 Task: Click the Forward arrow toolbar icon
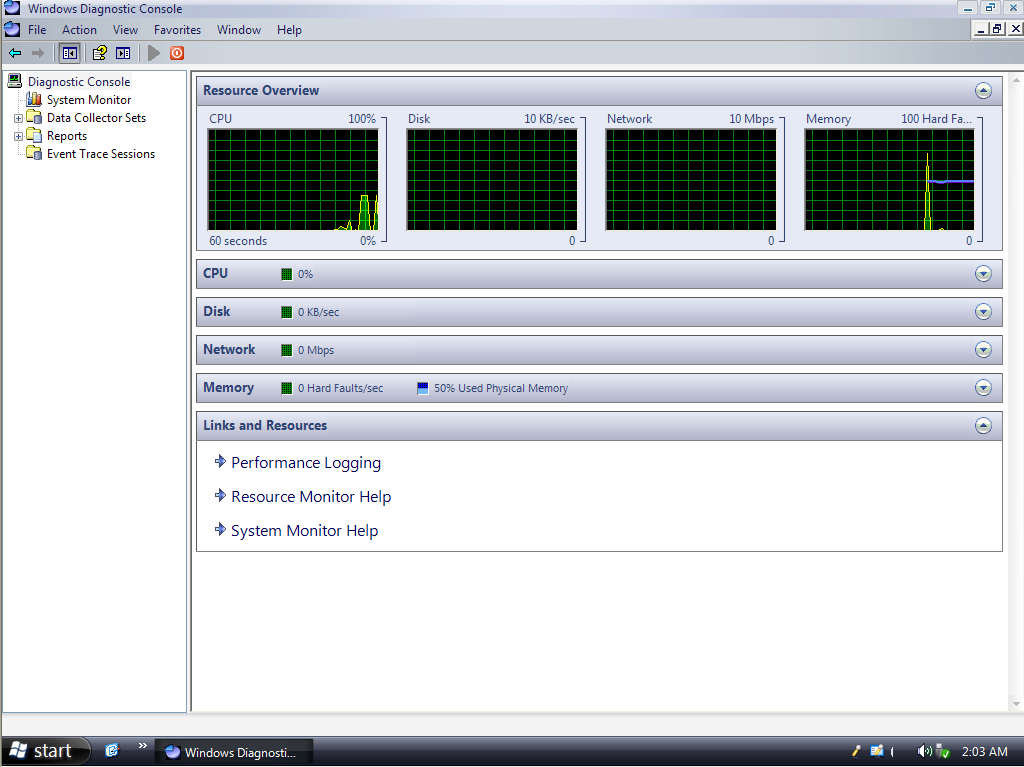pos(38,53)
